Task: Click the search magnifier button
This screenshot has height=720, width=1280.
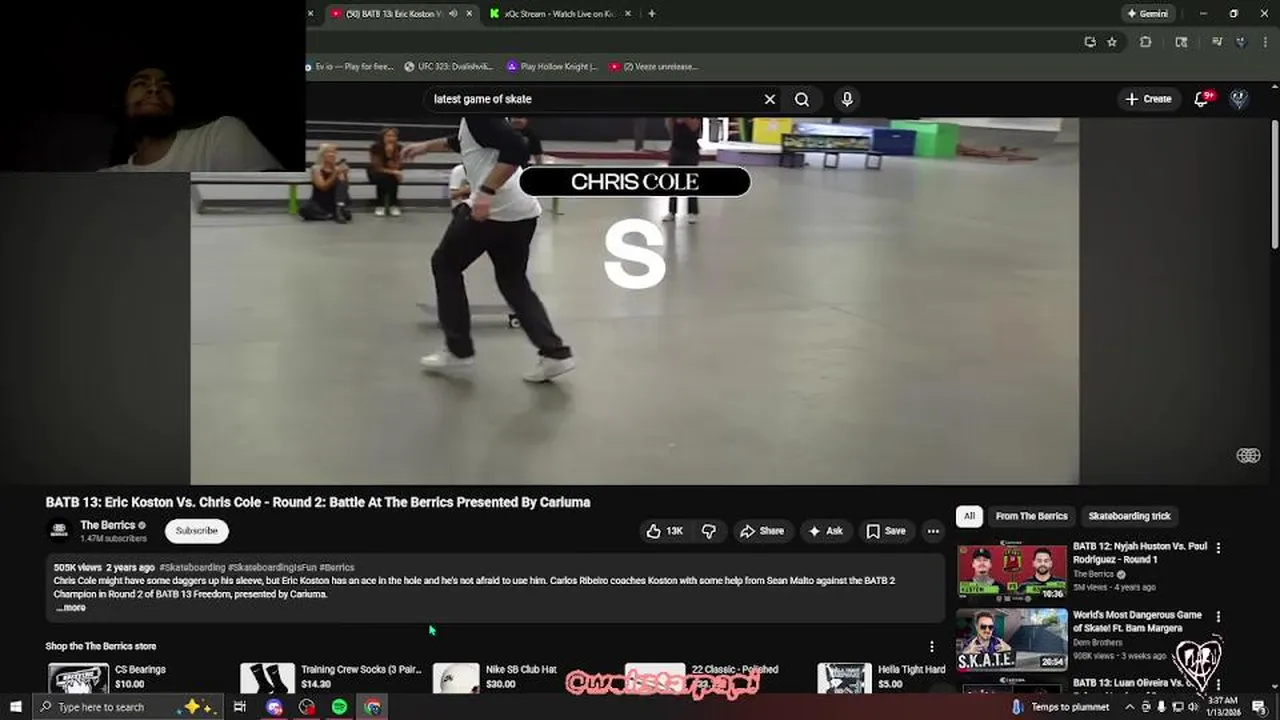Action: [802, 99]
